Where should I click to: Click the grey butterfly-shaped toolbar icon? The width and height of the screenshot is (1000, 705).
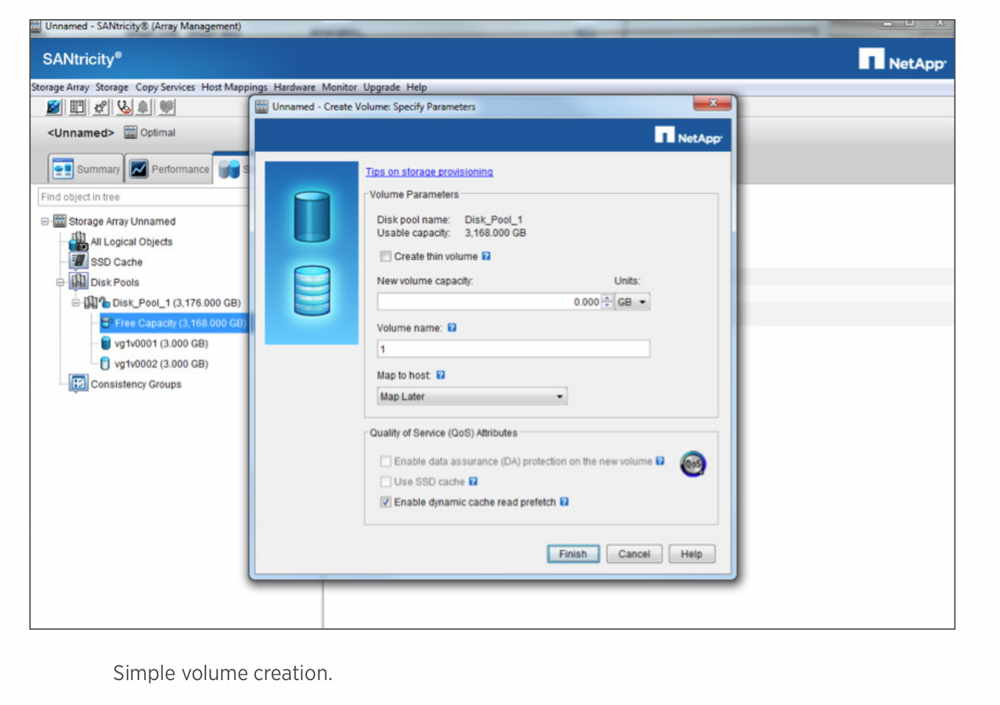click(x=166, y=107)
